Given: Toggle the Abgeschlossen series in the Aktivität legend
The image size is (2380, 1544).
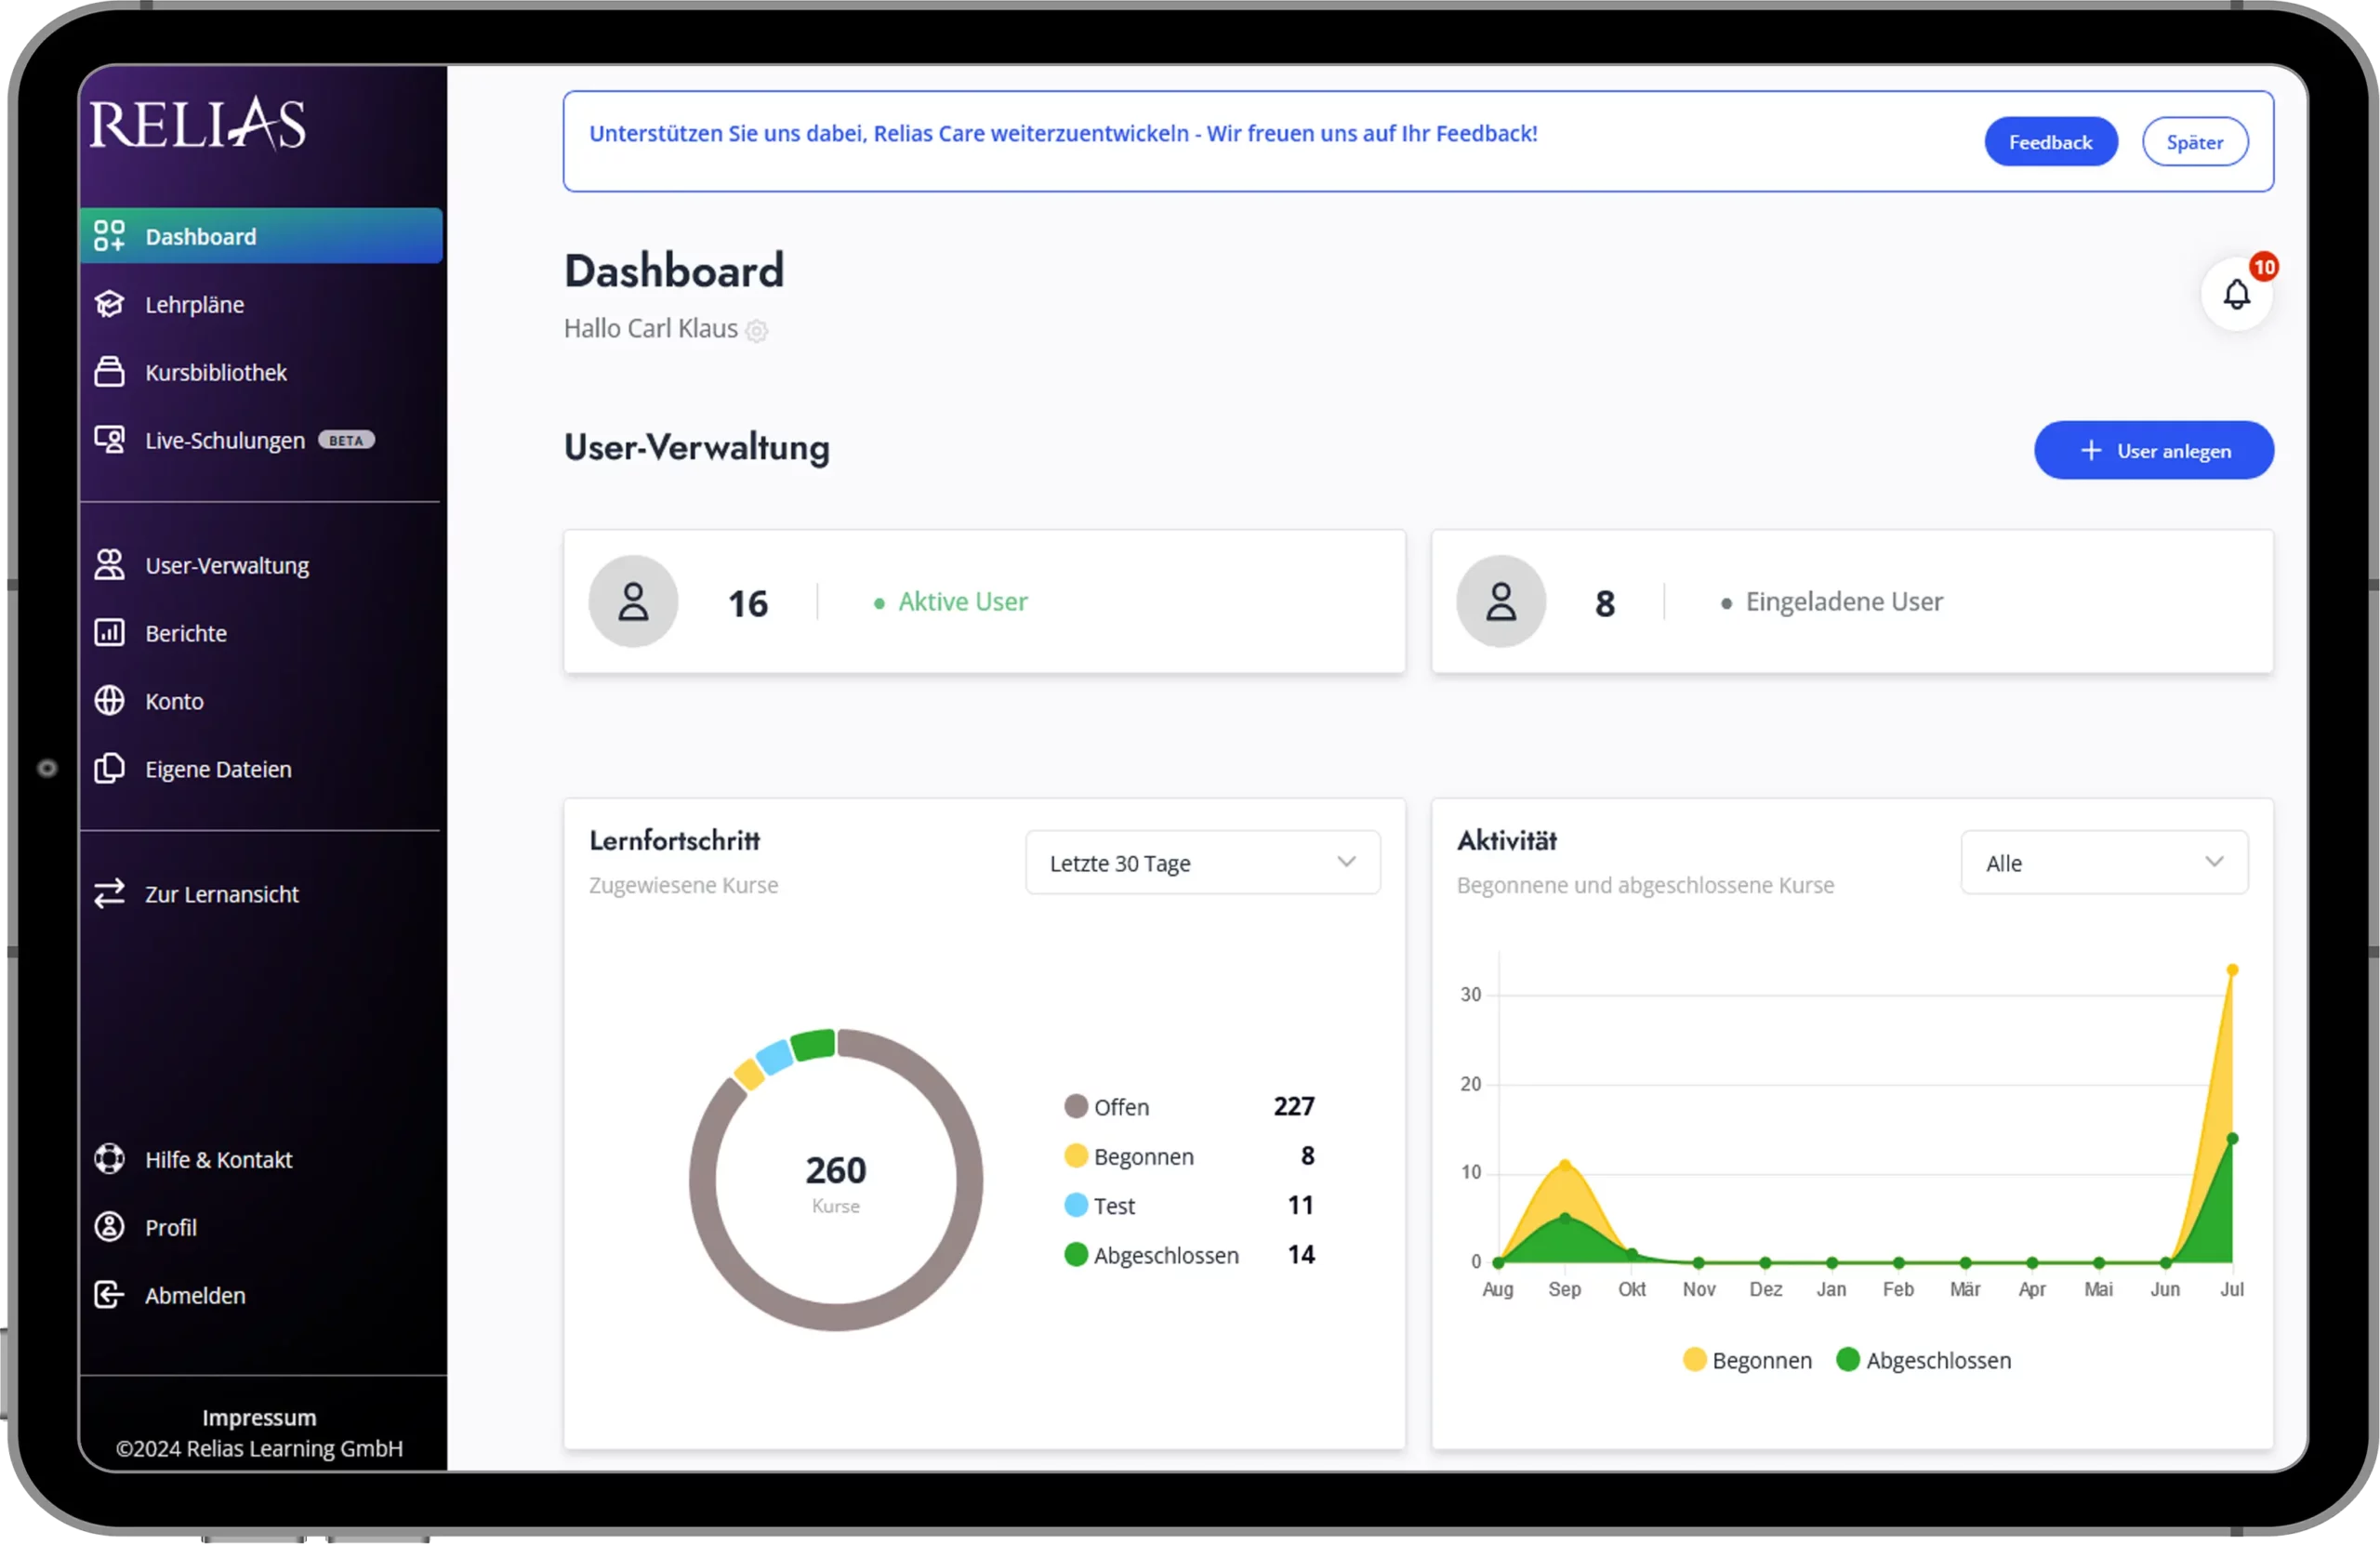Looking at the screenshot, I should [x=1923, y=1360].
